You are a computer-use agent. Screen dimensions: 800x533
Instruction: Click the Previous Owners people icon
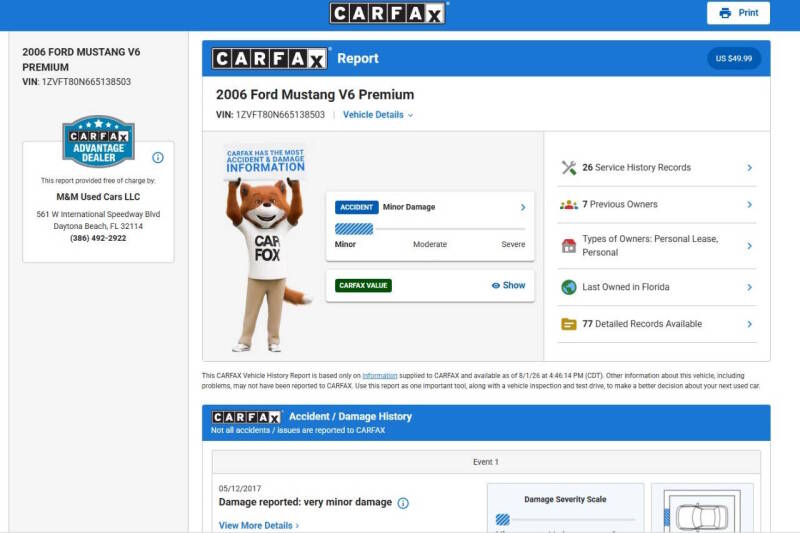569,205
